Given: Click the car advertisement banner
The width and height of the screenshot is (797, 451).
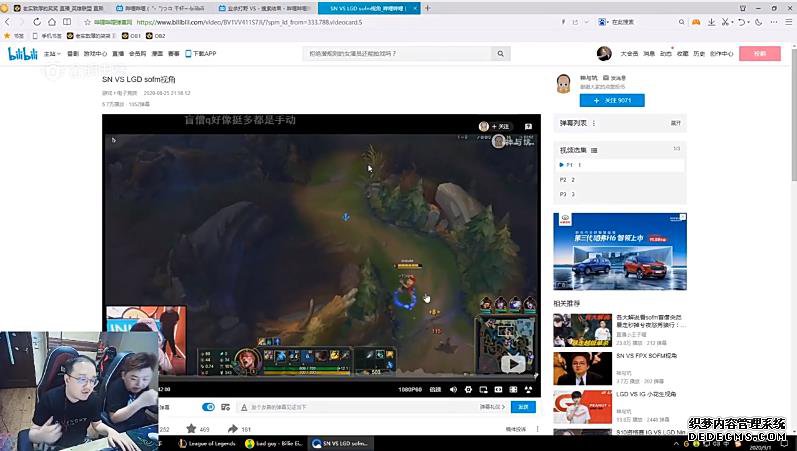Looking at the screenshot, I should tap(620, 251).
